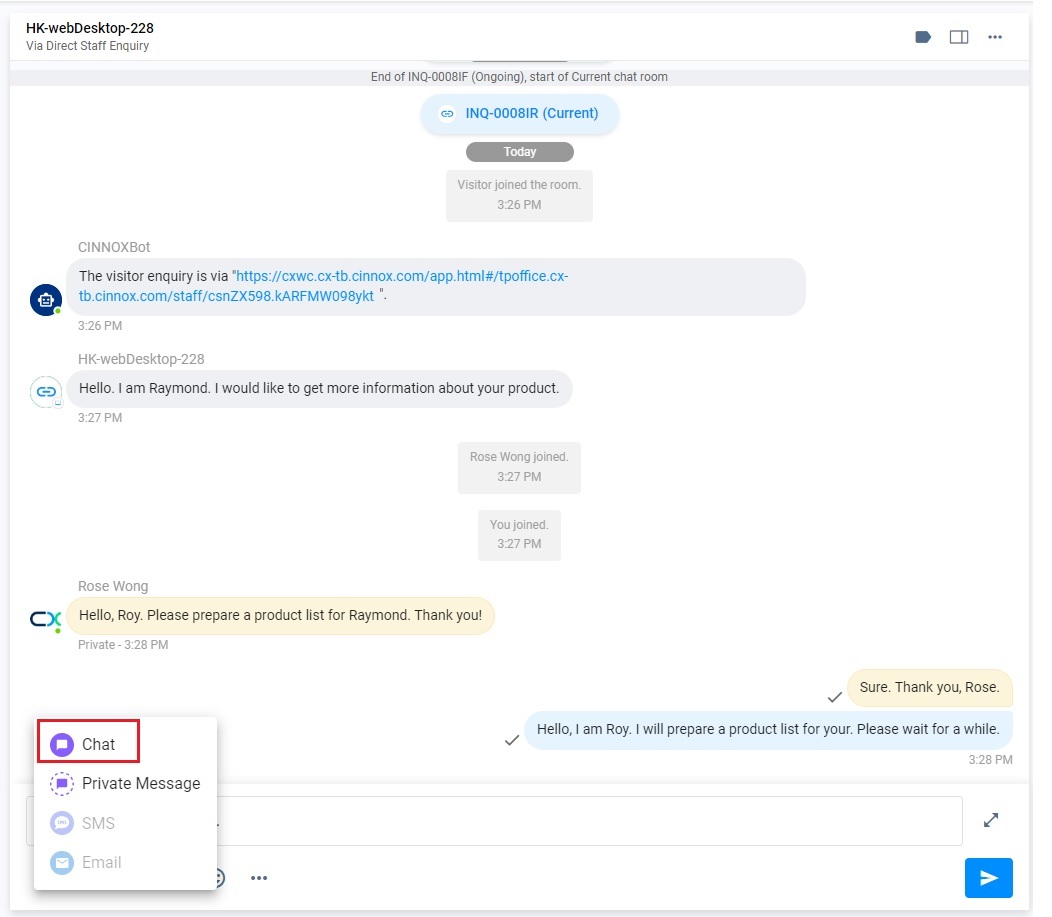The height and width of the screenshot is (917, 1052).
Task: Click the HK-webDesktop-228 room title
Action: 90,28
